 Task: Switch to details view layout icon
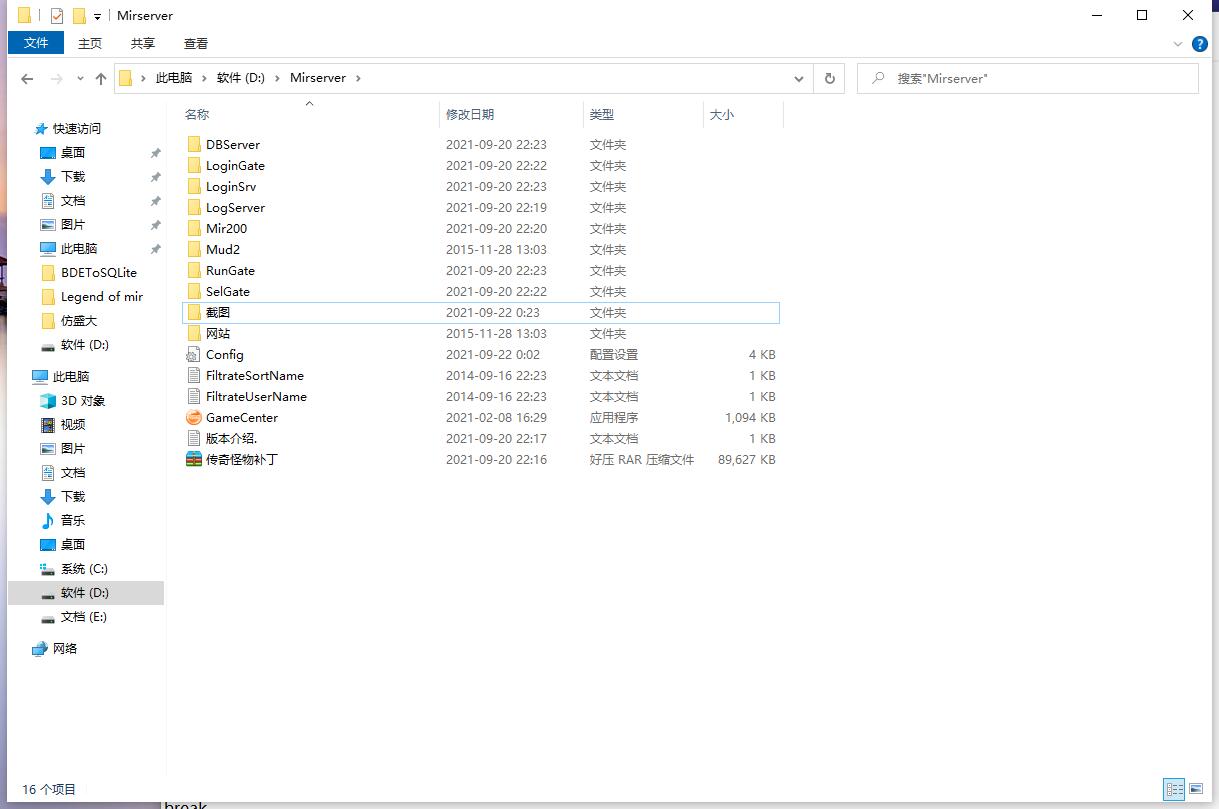pos(1174,789)
